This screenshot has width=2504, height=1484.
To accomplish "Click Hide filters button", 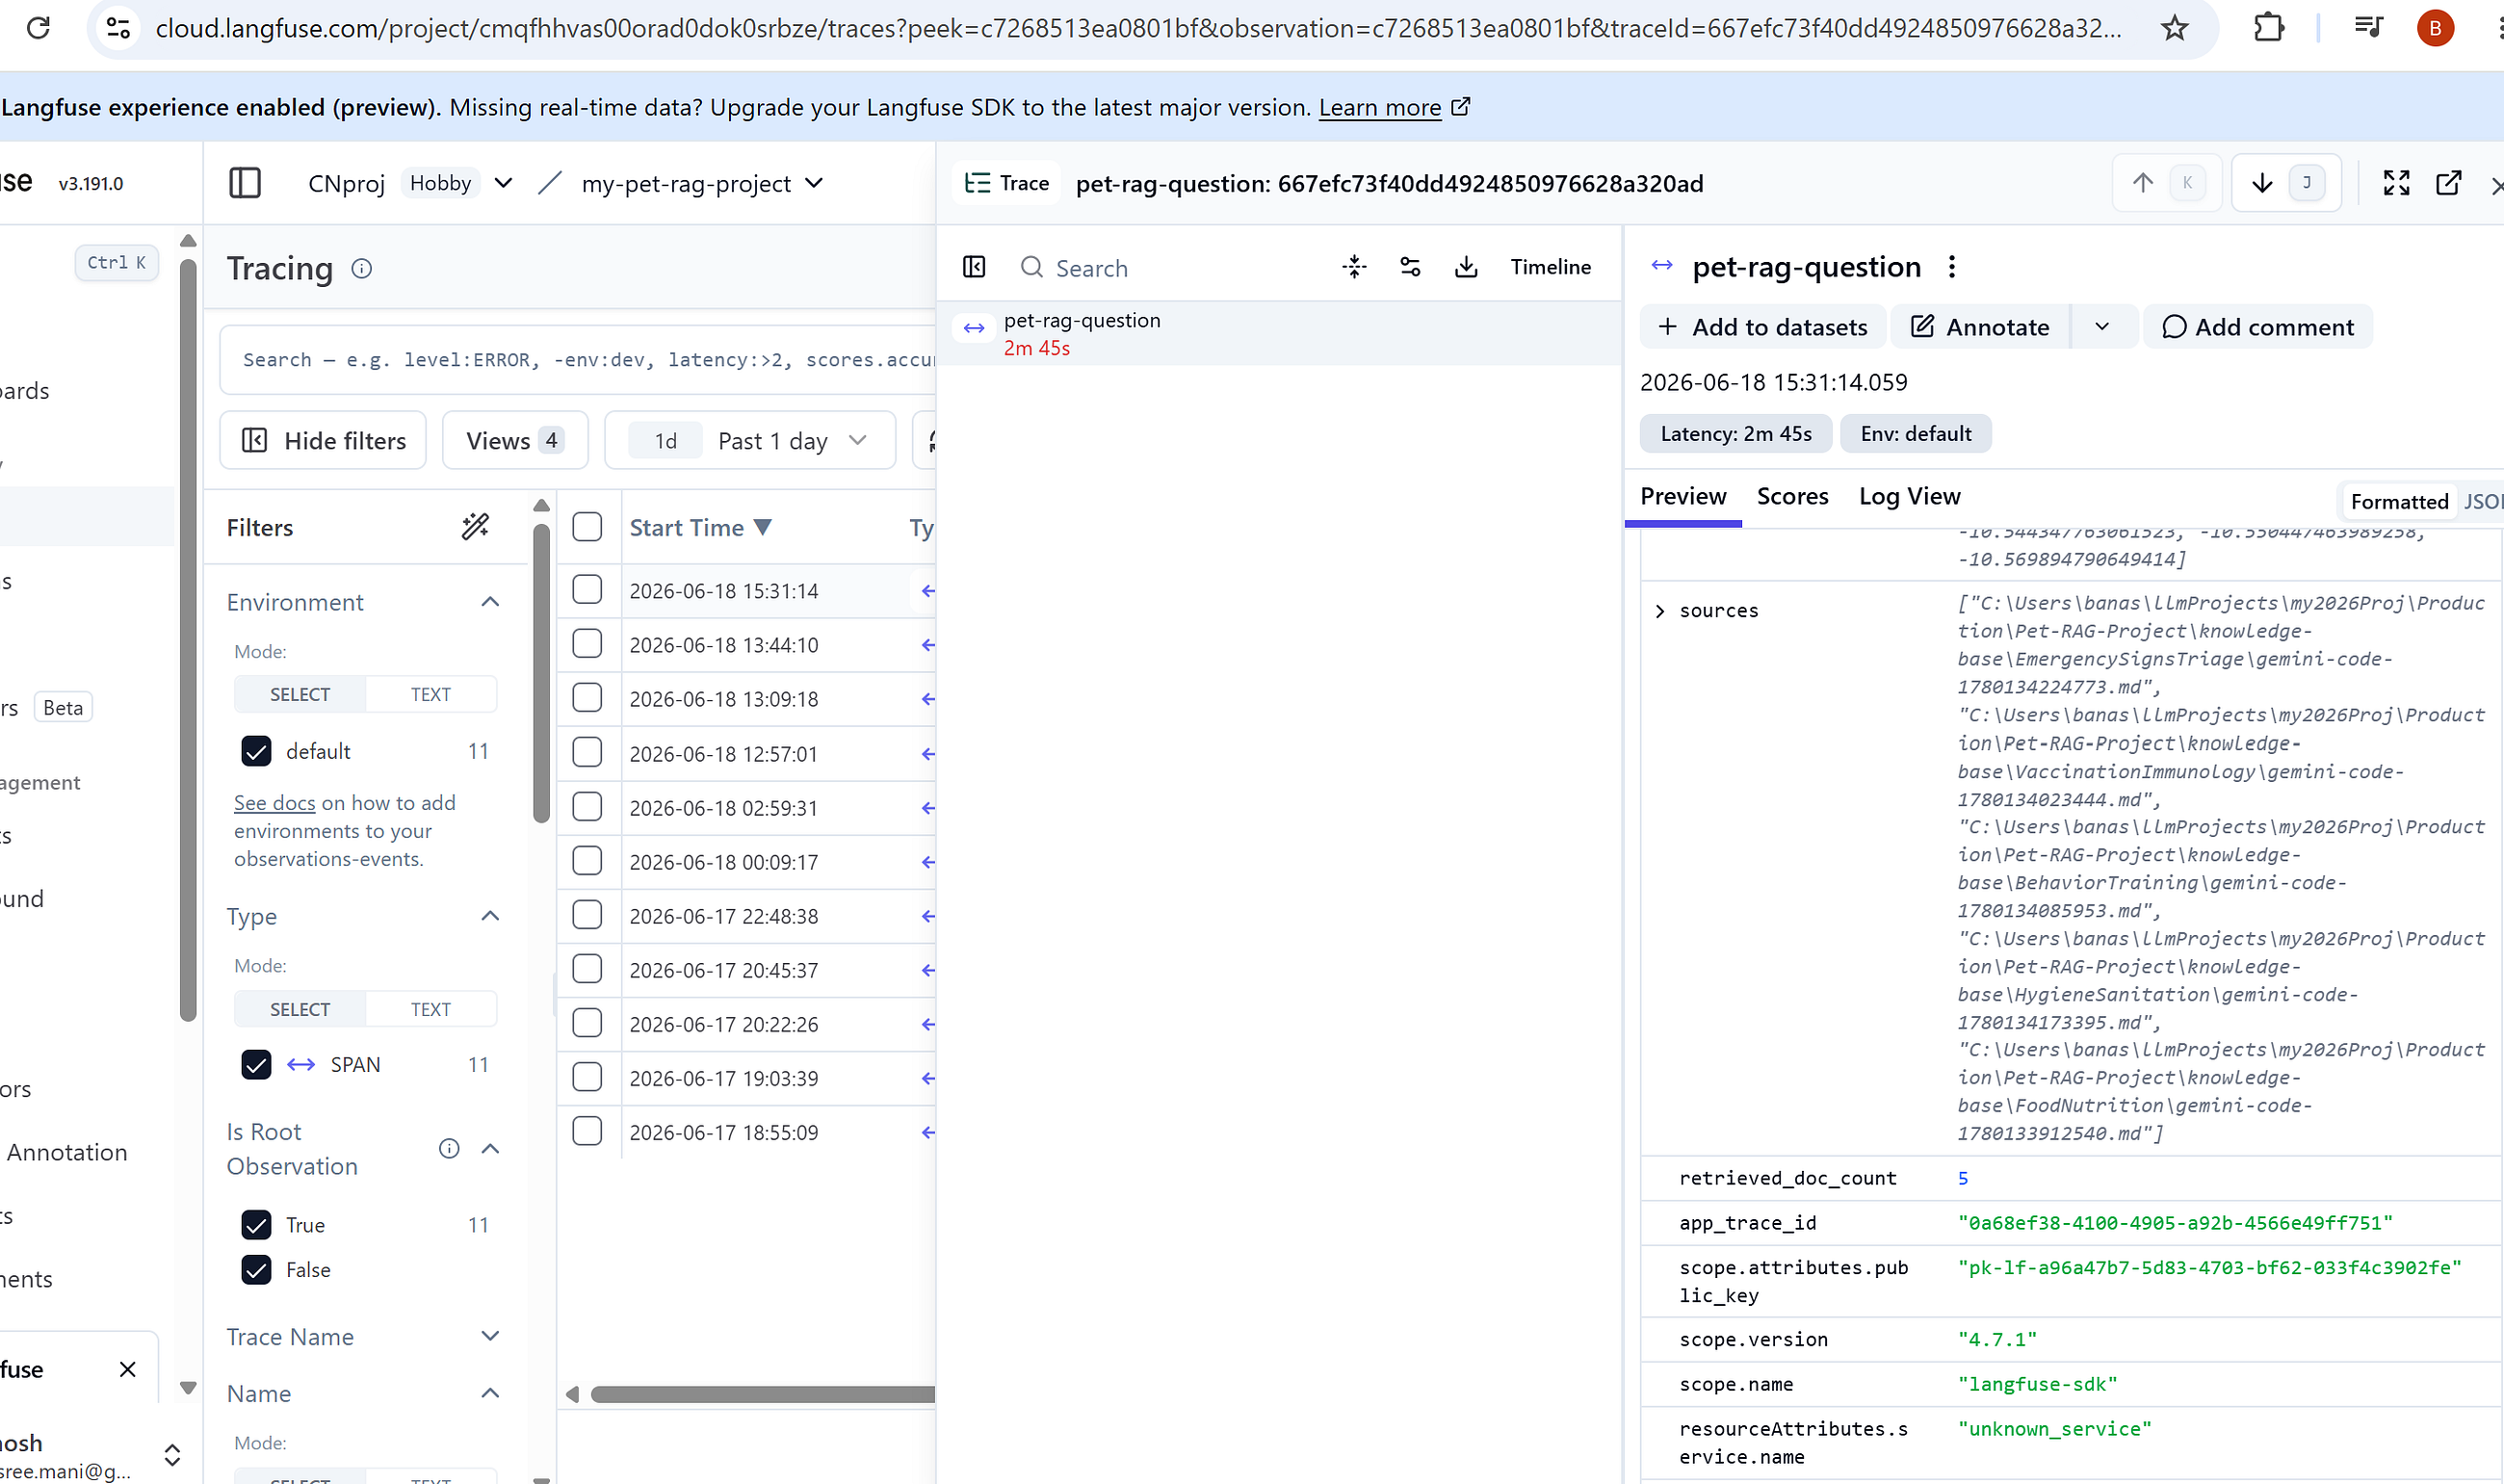I will [x=323, y=440].
